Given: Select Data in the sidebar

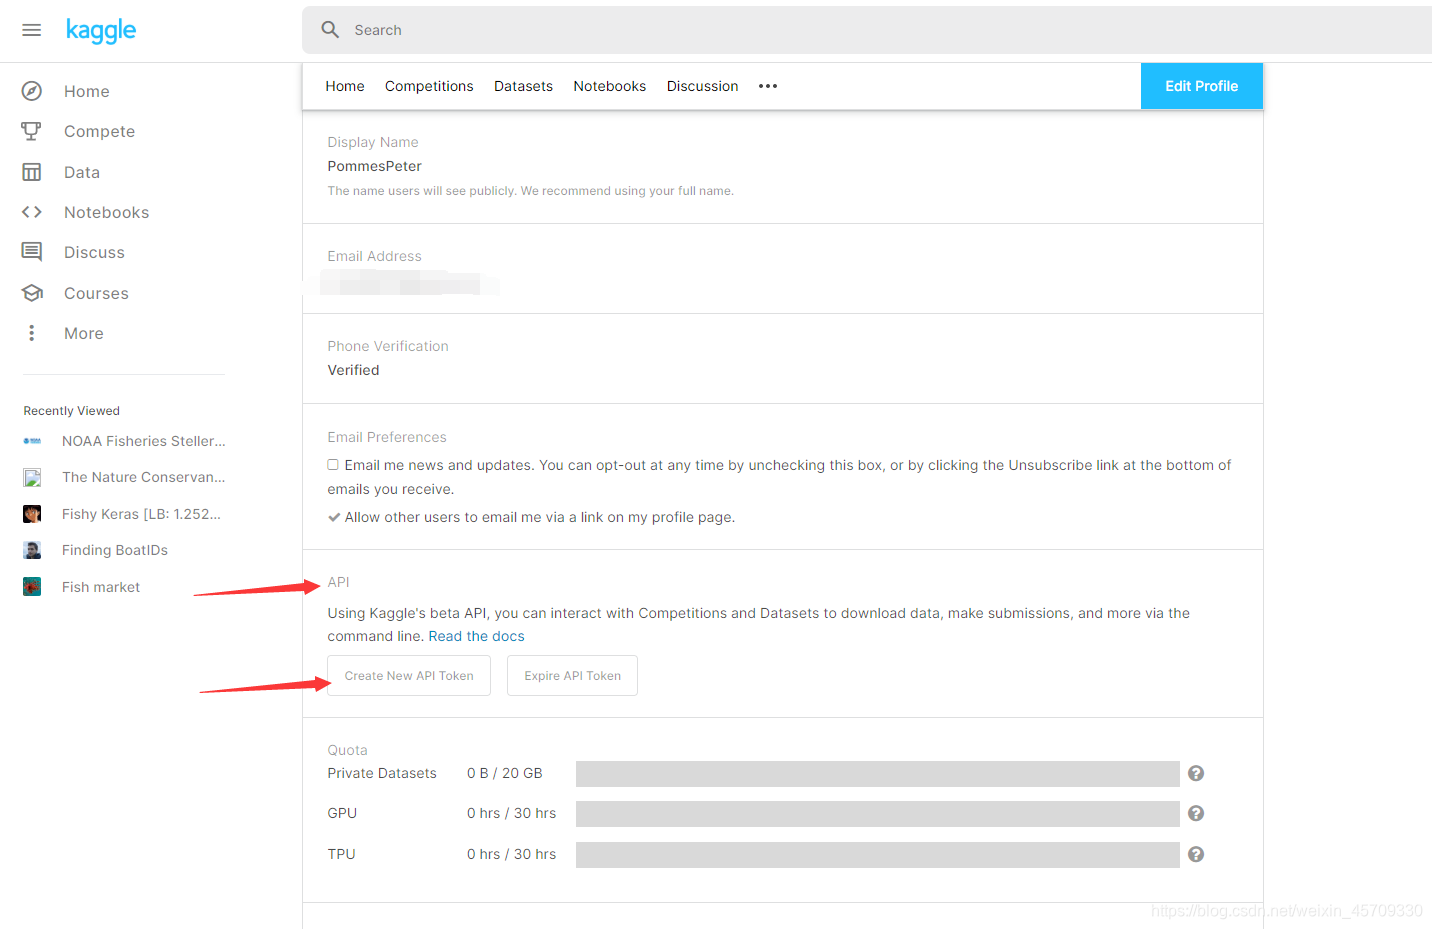Looking at the screenshot, I should (x=82, y=172).
